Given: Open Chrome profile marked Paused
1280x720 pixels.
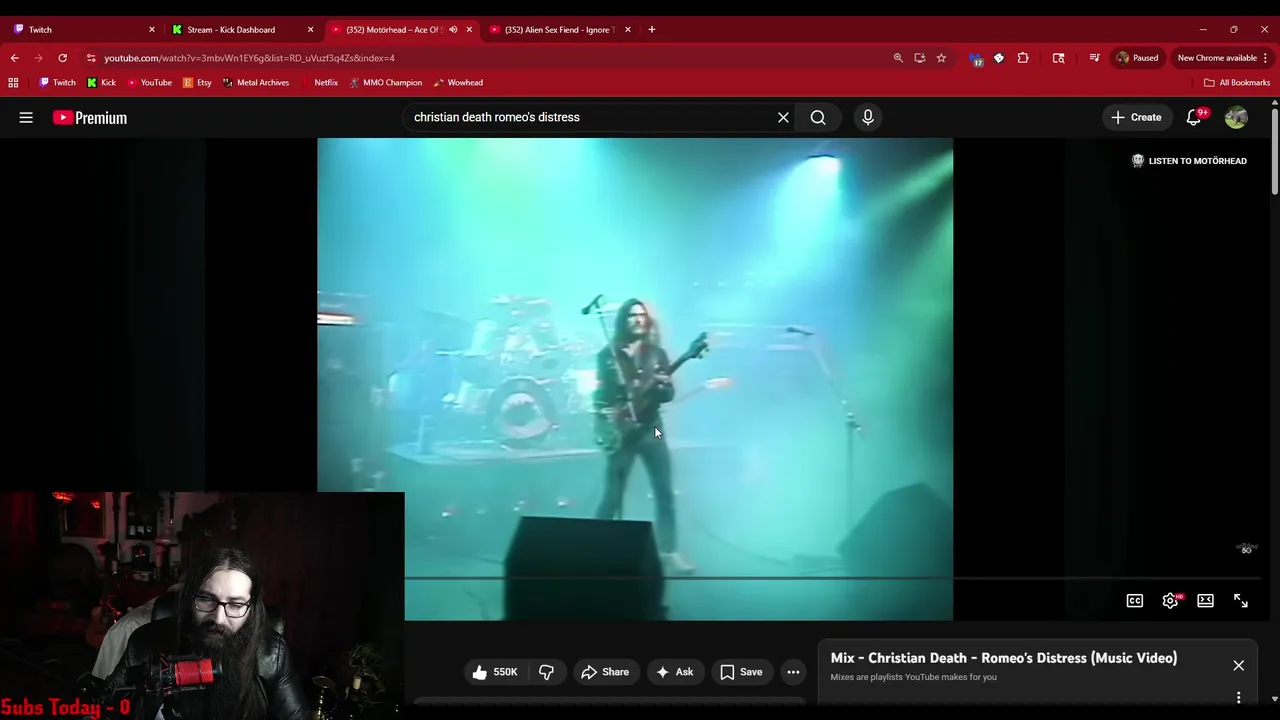Looking at the screenshot, I should [x=1137, y=58].
